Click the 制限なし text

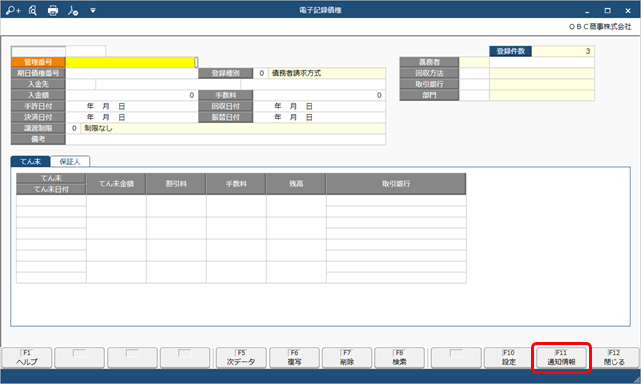(x=98, y=128)
